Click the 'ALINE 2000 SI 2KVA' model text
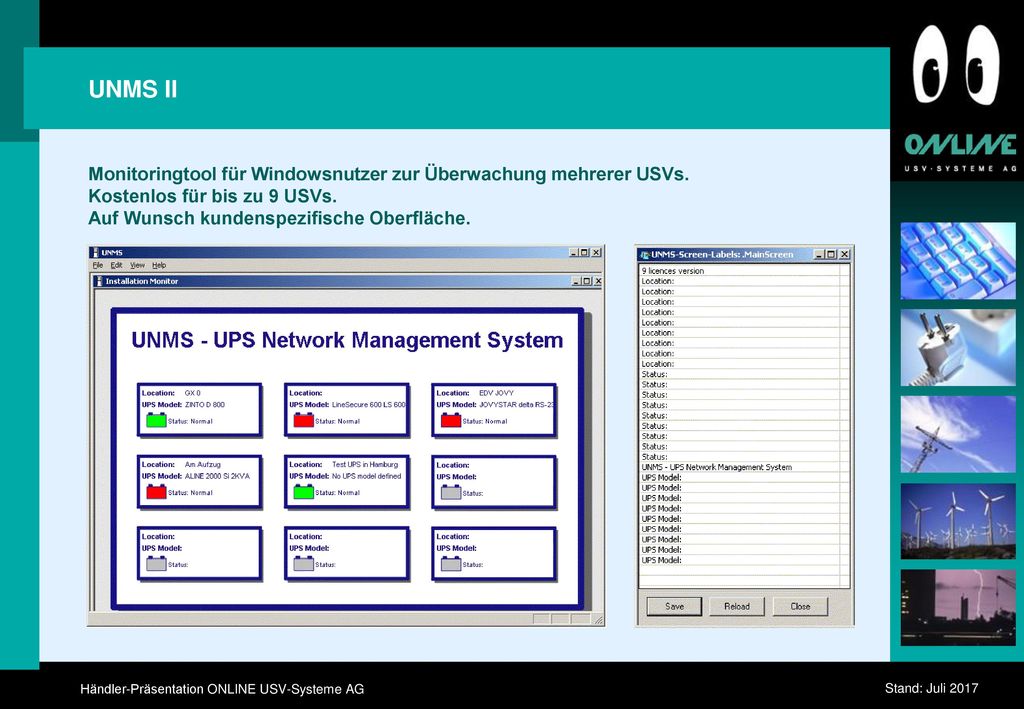This screenshot has width=1024, height=709. coord(217,477)
